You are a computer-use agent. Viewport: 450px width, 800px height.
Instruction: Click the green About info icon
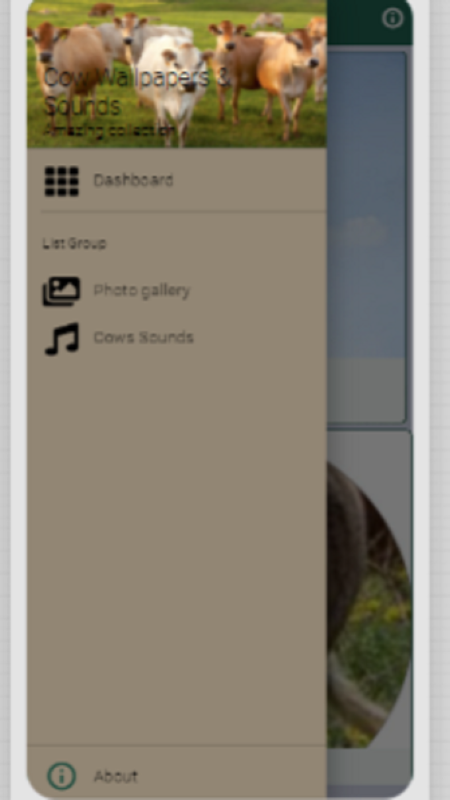[x=62, y=776]
